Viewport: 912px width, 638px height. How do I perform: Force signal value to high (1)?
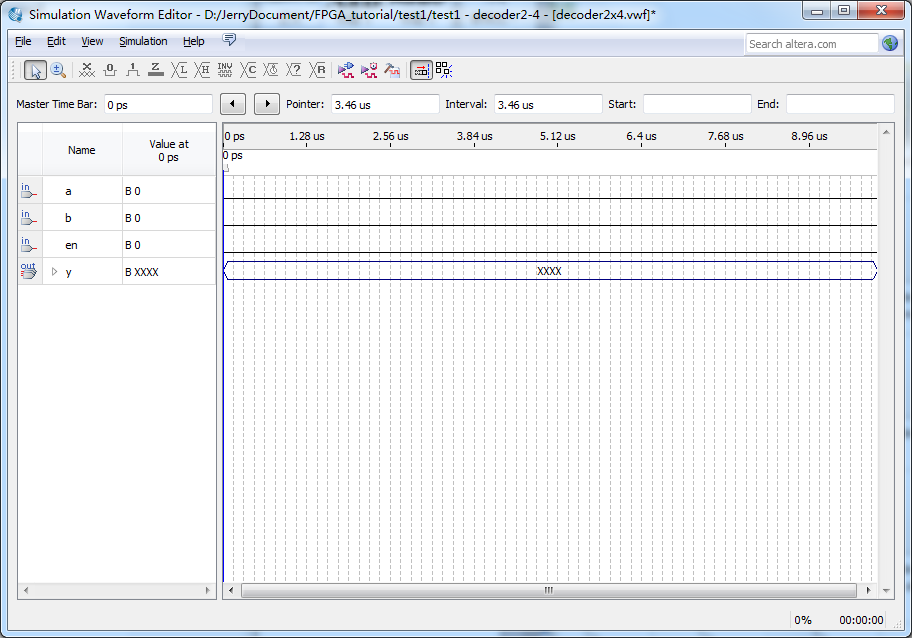131,70
